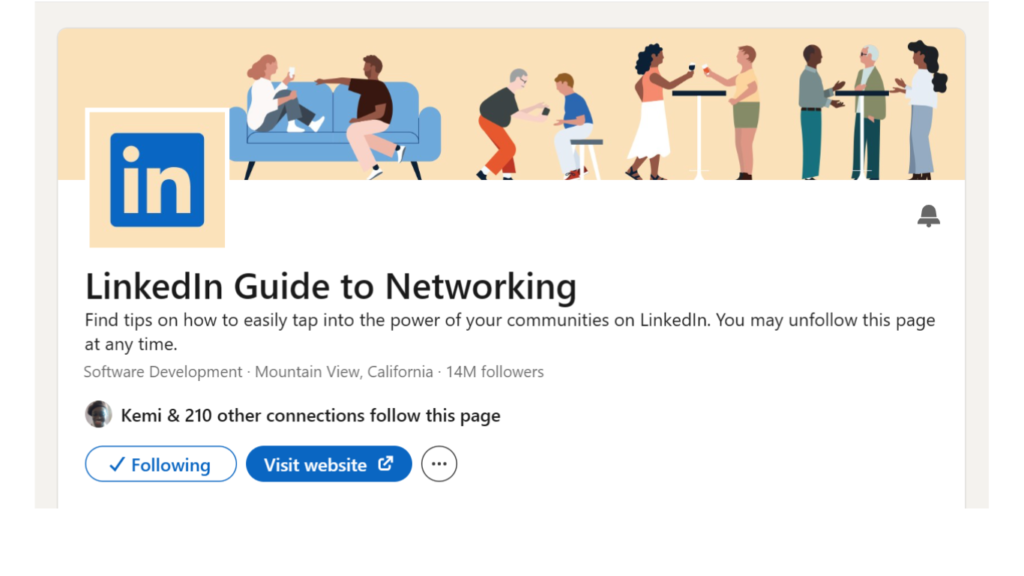This screenshot has width=1024, height=576.
Task: Expand additional page actions via ellipsis
Action: pyautogui.click(x=439, y=463)
